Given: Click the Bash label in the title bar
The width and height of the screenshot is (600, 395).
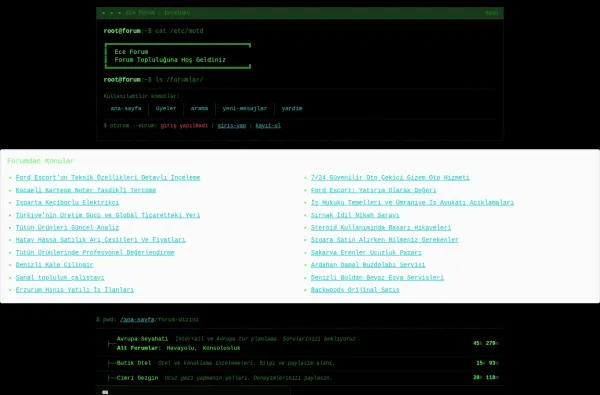Looking at the screenshot, I should [x=492, y=13].
